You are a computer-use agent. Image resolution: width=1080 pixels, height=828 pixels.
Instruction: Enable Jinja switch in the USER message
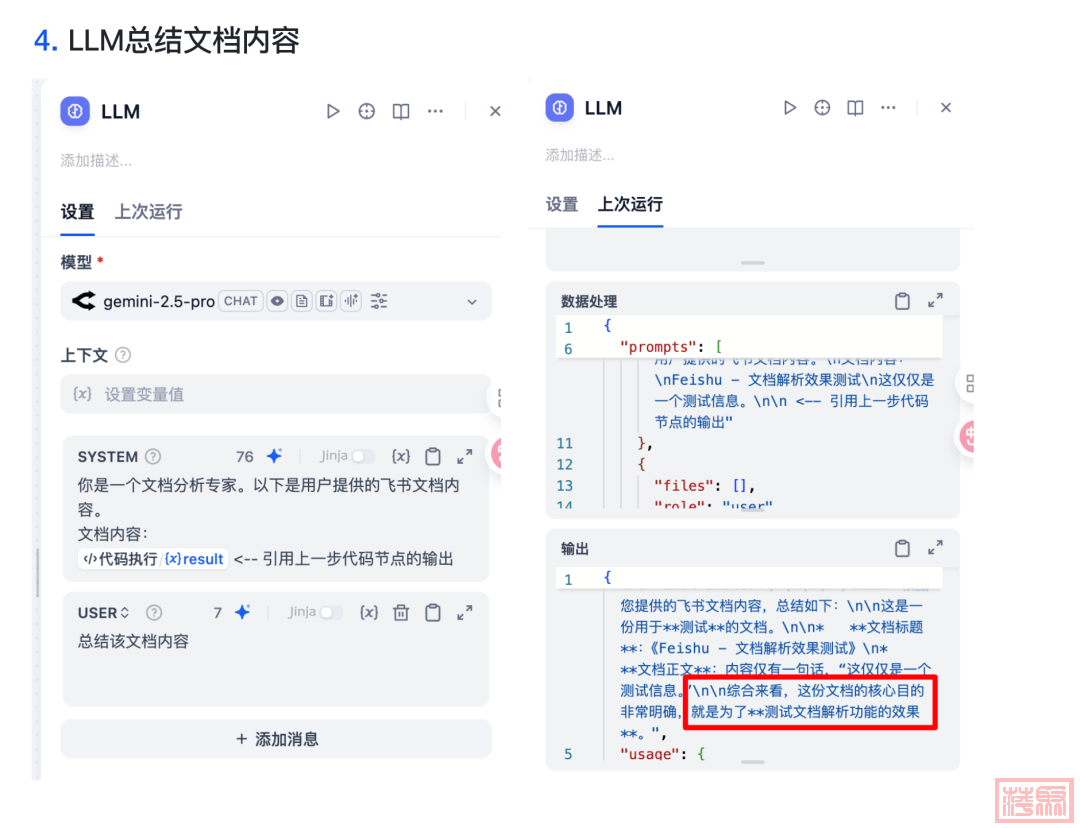pyautogui.click(x=330, y=613)
